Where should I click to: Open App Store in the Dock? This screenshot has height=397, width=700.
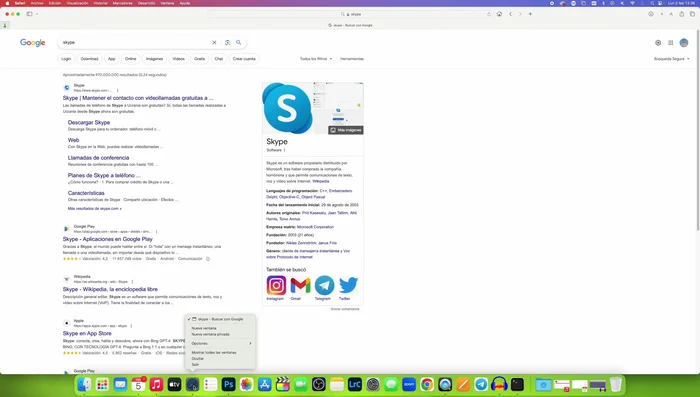tap(265, 384)
